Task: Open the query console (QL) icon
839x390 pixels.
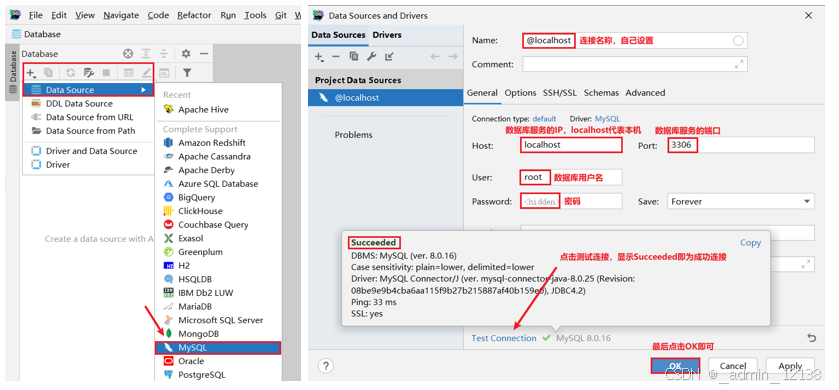Action: (164, 73)
